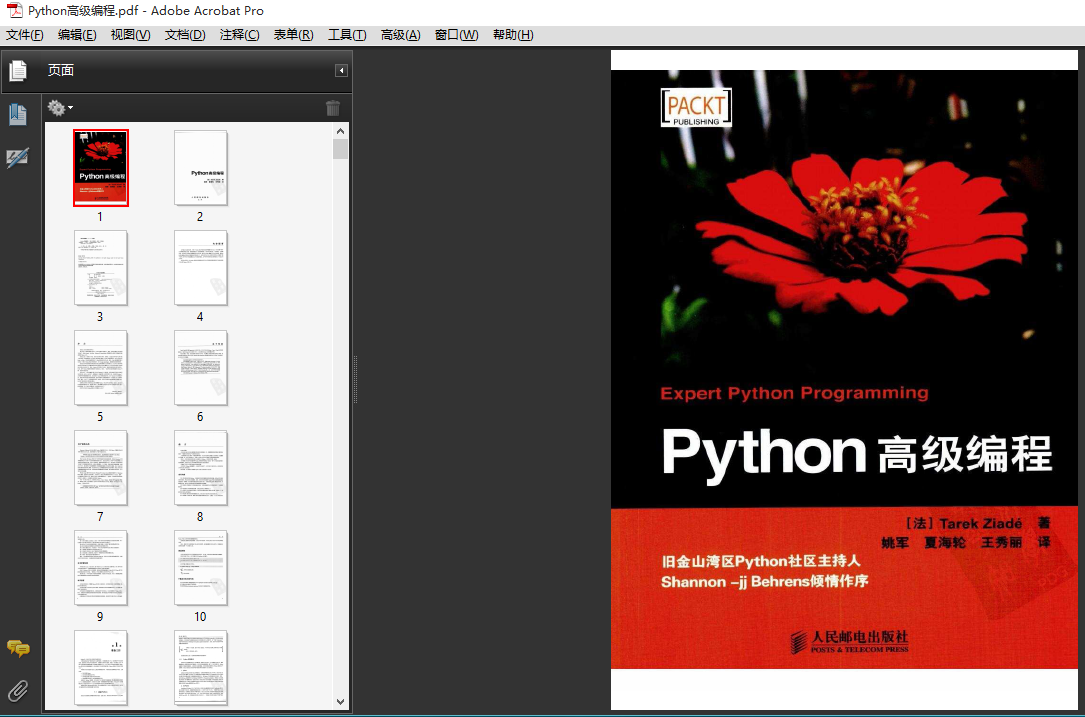Open the 文档(D) menu
The width and height of the screenshot is (1085, 717).
(x=185, y=35)
